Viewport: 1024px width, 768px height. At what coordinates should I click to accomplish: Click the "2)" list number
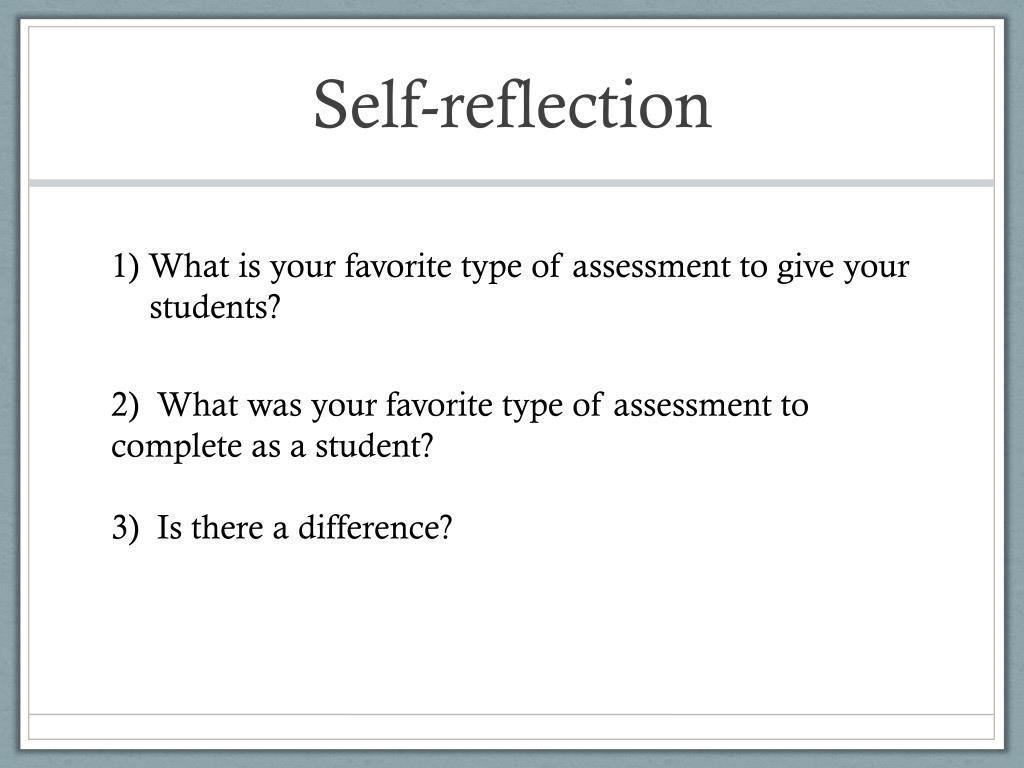125,405
